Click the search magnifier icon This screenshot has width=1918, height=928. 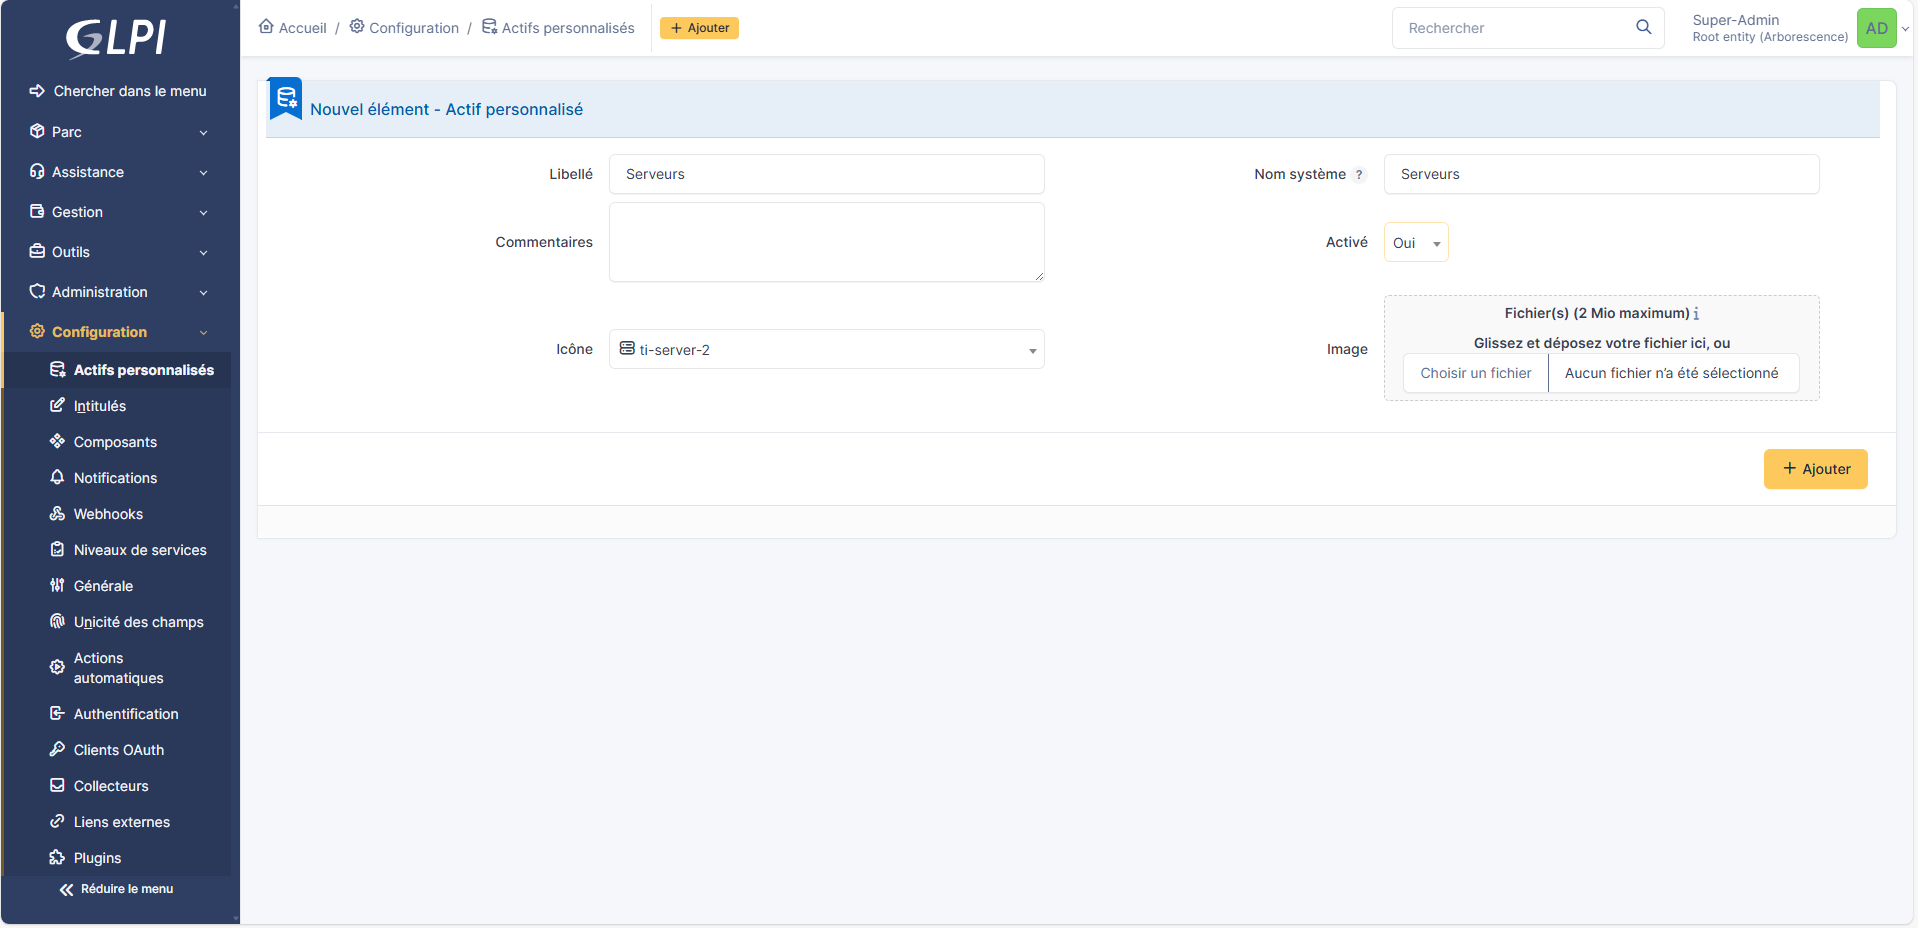pos(1643,27)
